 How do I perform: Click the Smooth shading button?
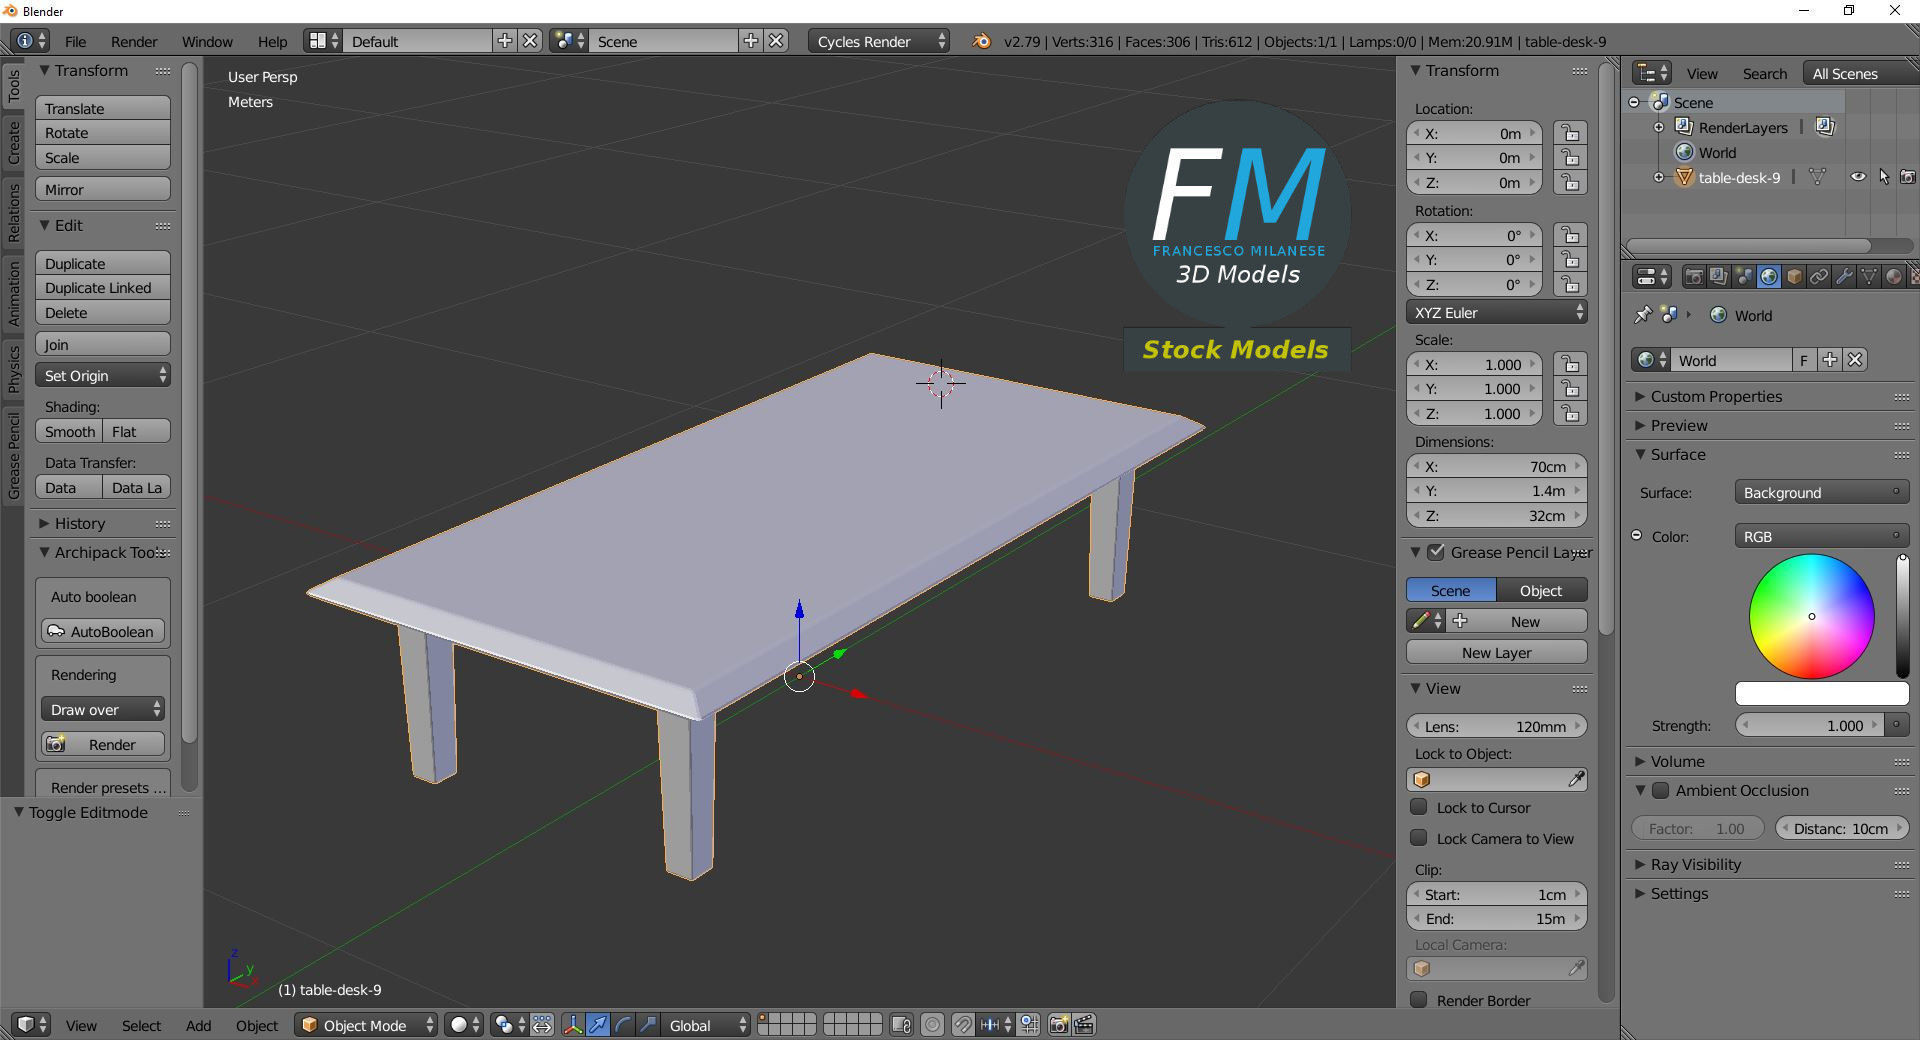pyautogui.click(x=69, y=431)
